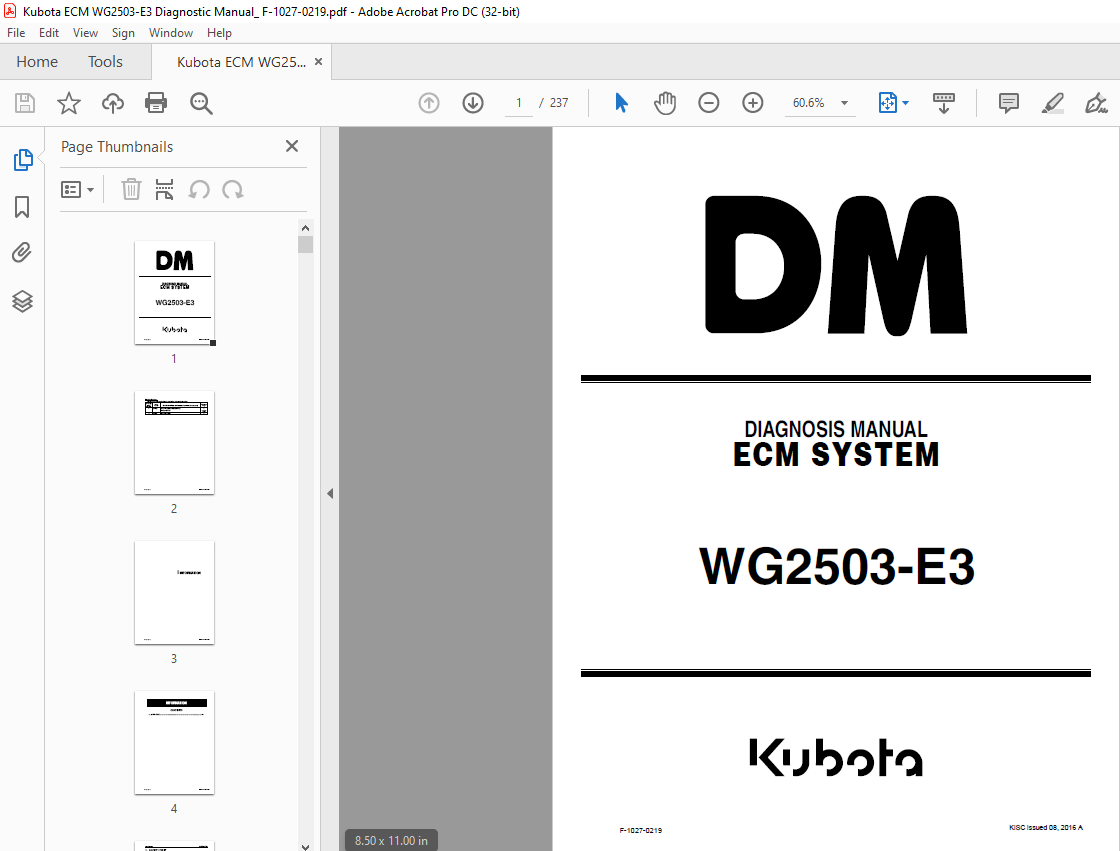
Task: Select page 3 thumbnail
Action: coord(174,593)
